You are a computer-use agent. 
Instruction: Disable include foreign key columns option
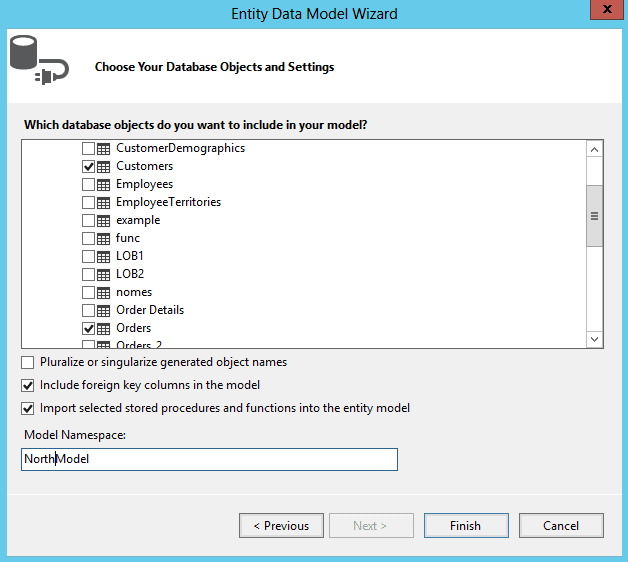tap(27, 385)
